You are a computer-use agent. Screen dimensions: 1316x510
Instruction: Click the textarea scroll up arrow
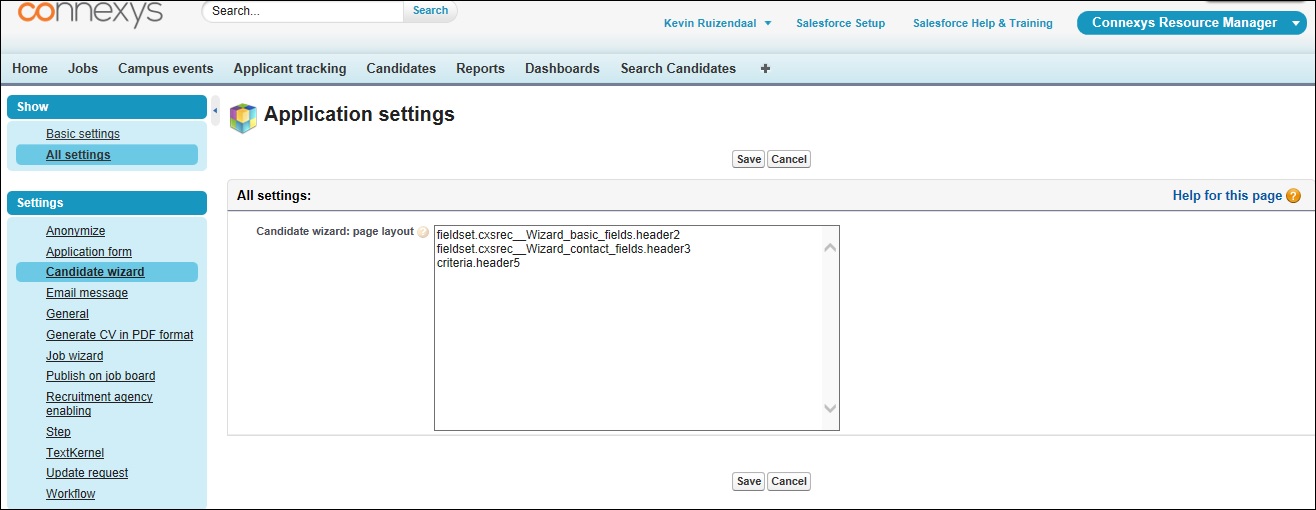click(x=830, y=247)
